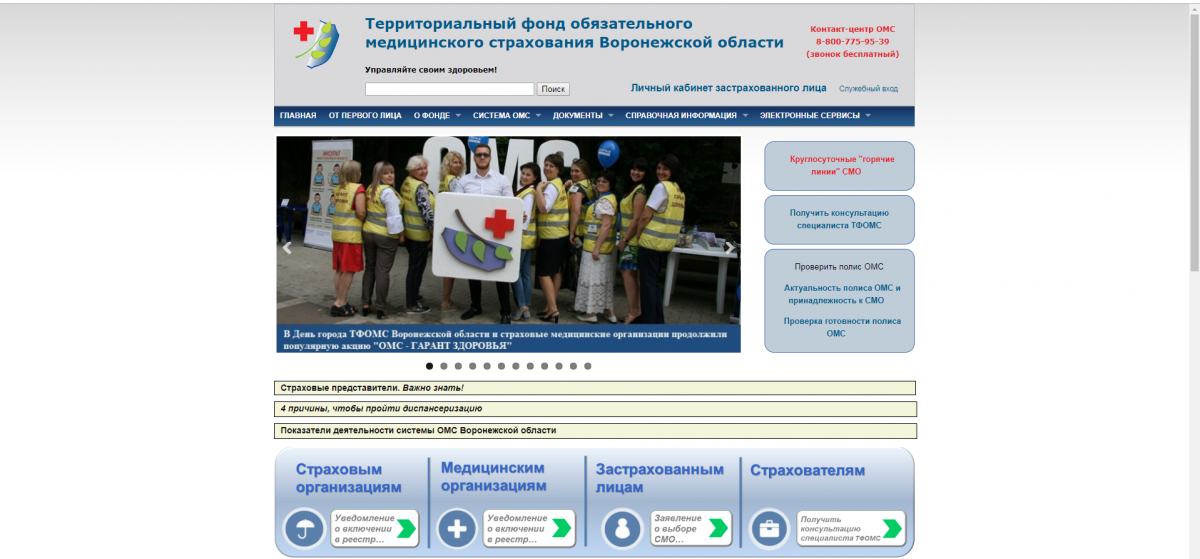Viewport: 1200px width, 559px height.
Task: Click the umbrella icon under Страховым организациям
Action: click(x=304, y=528)
